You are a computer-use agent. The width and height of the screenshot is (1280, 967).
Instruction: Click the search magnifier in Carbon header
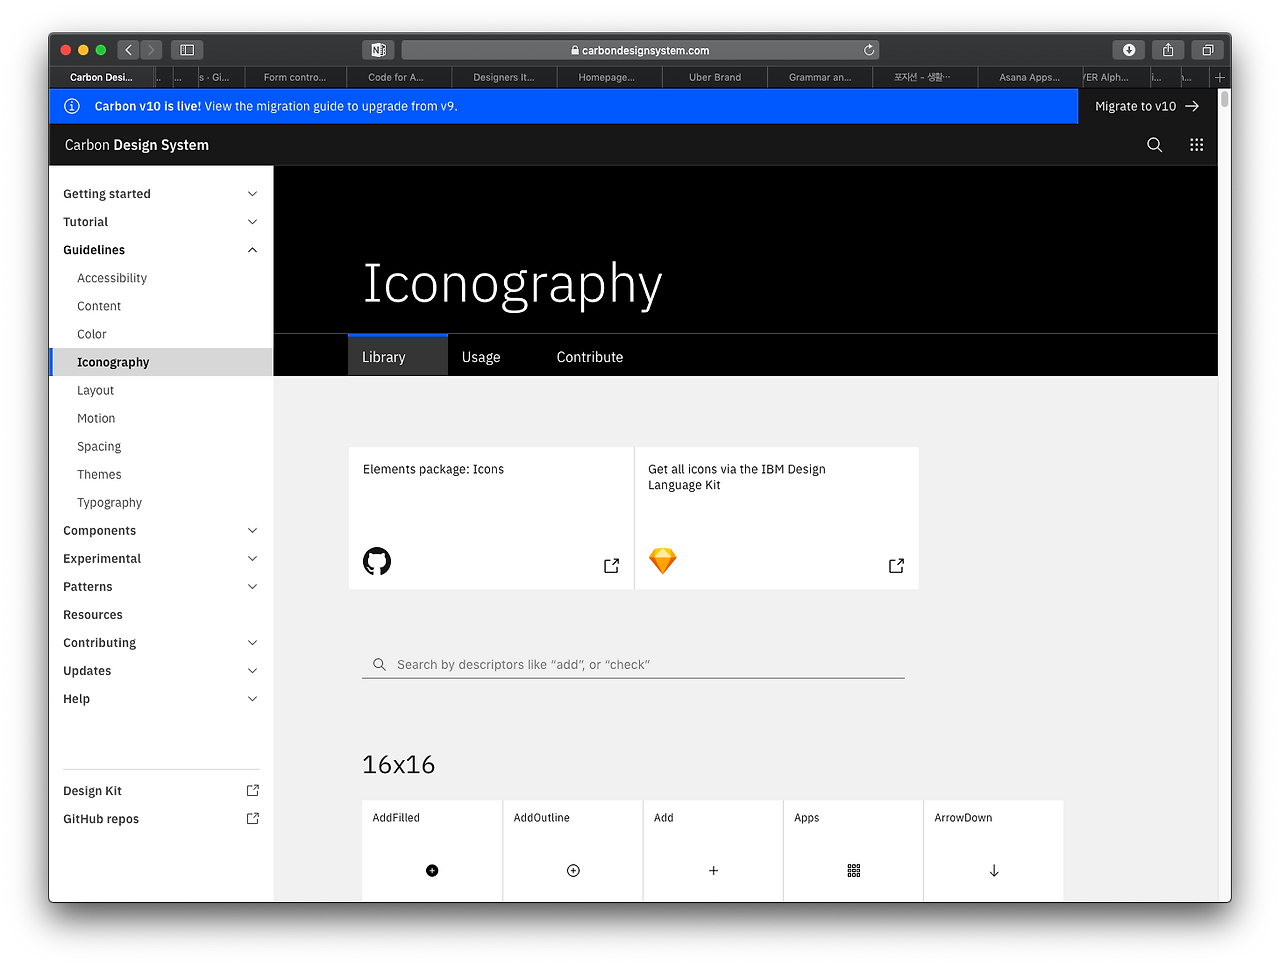pos(1154,145)
